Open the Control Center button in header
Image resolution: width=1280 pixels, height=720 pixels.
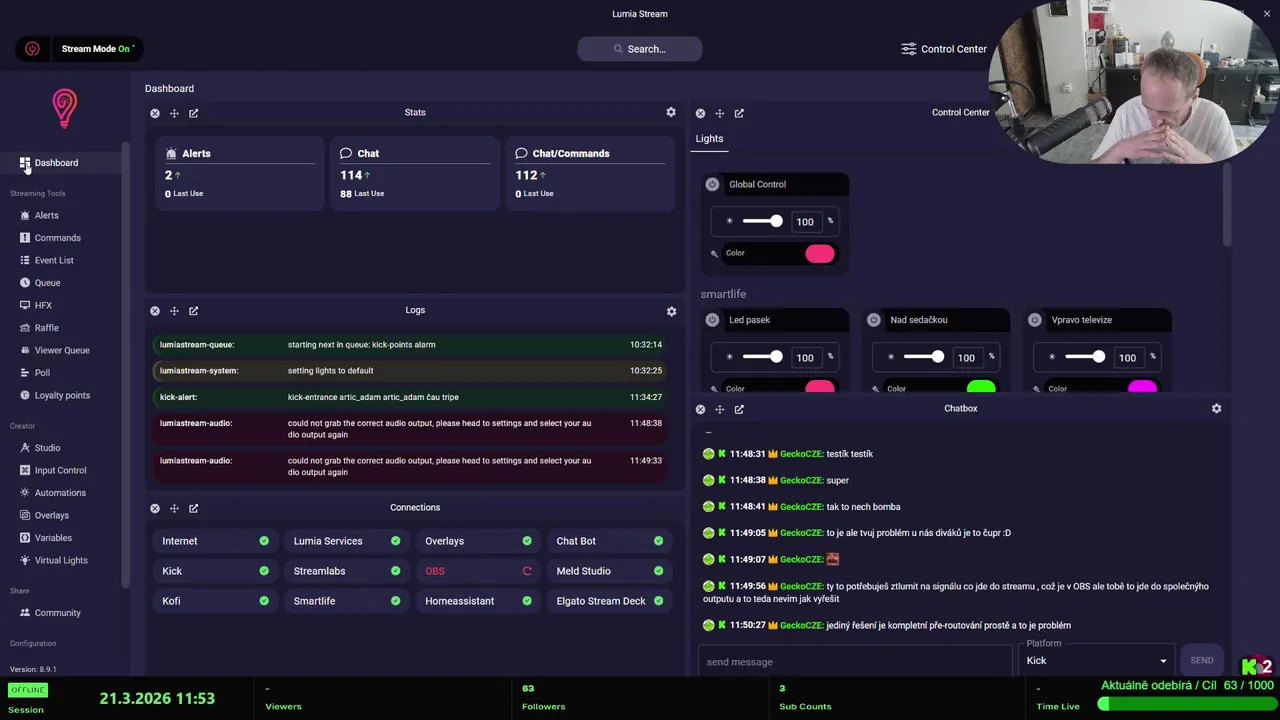[944, 48]
